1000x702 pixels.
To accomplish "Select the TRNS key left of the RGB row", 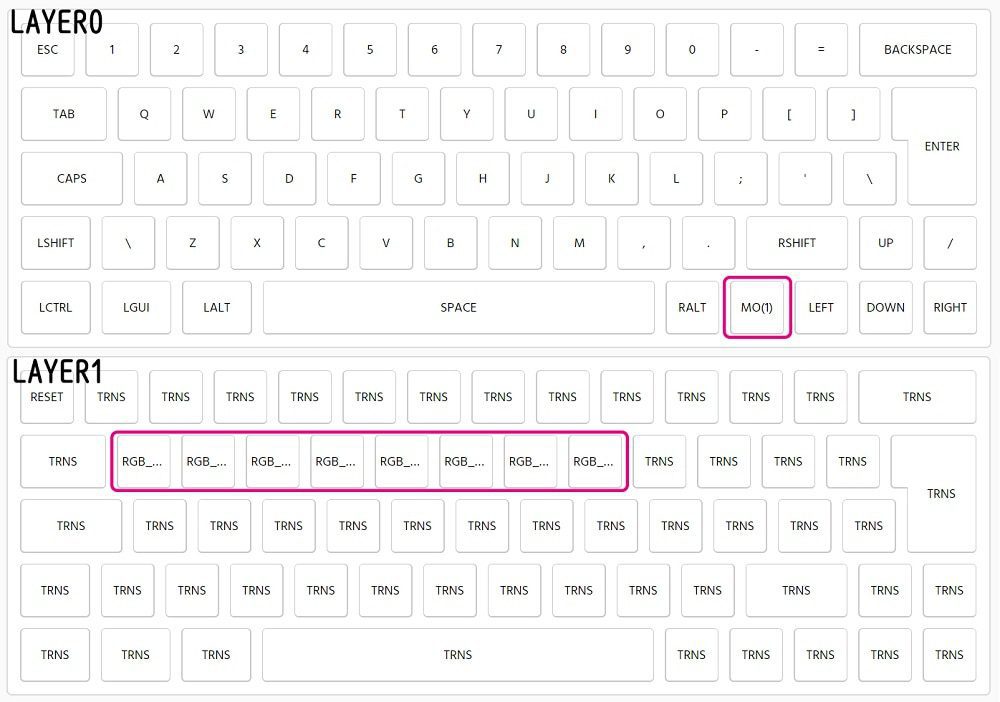I will 63,461.
